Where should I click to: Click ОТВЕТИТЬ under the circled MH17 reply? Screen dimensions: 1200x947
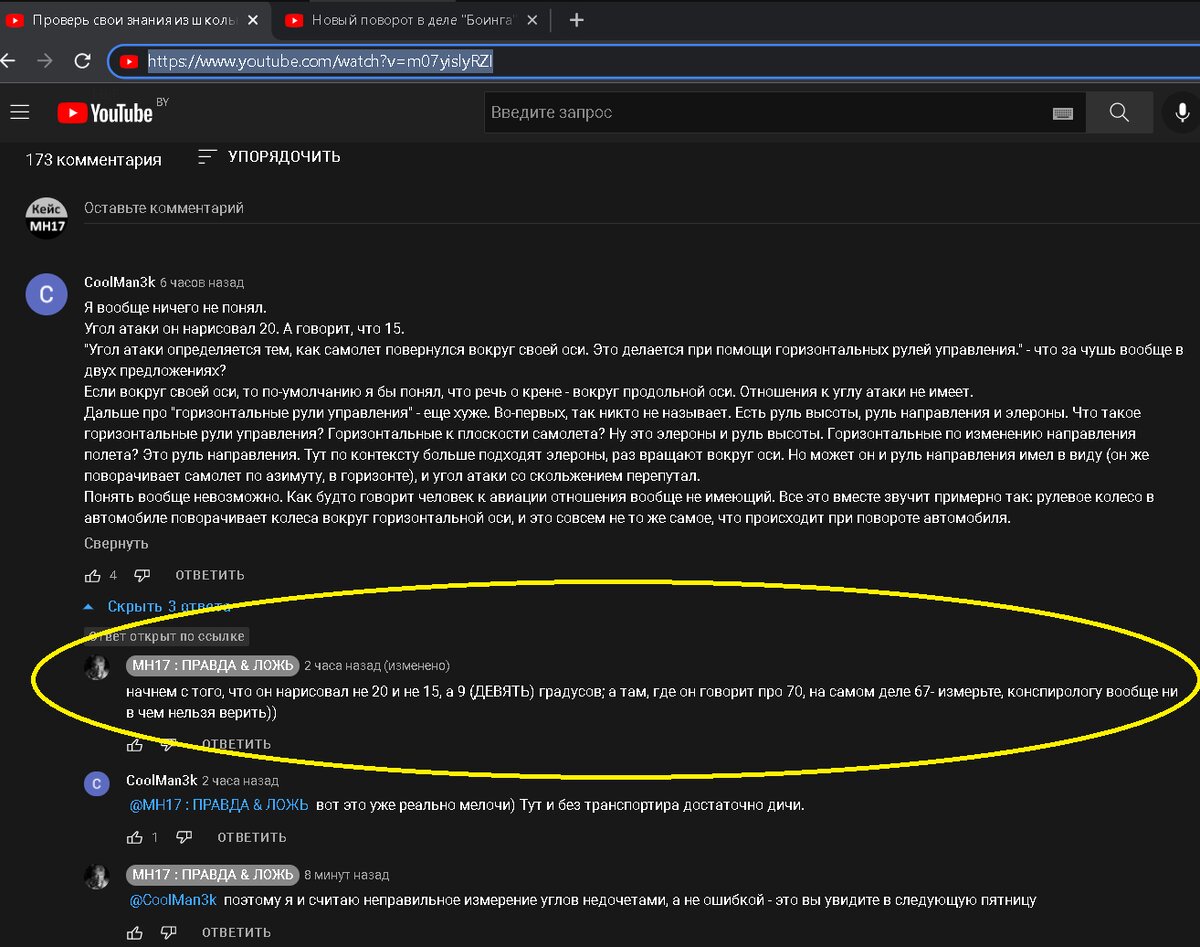pyautogui.click(x=237, y=744)
